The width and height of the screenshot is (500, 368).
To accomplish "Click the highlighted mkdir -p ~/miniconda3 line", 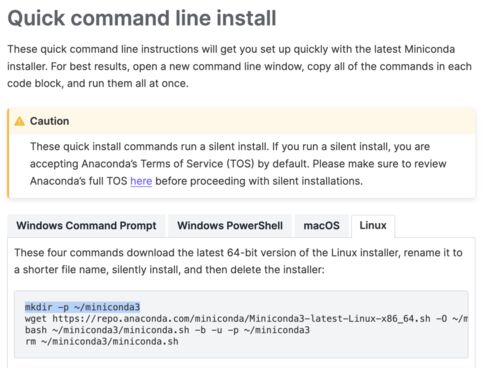I will (82, 307).
